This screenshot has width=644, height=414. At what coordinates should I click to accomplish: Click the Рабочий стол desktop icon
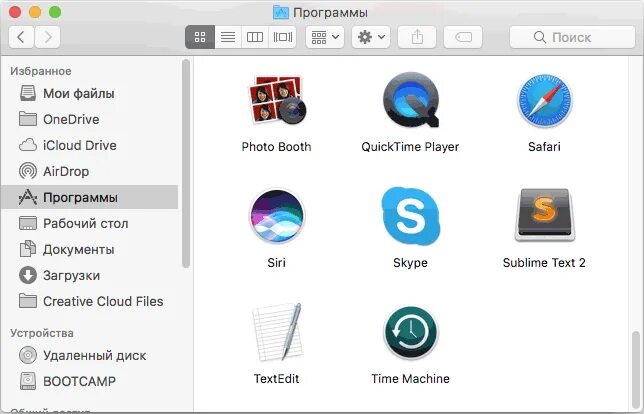[x=28, y=223]
